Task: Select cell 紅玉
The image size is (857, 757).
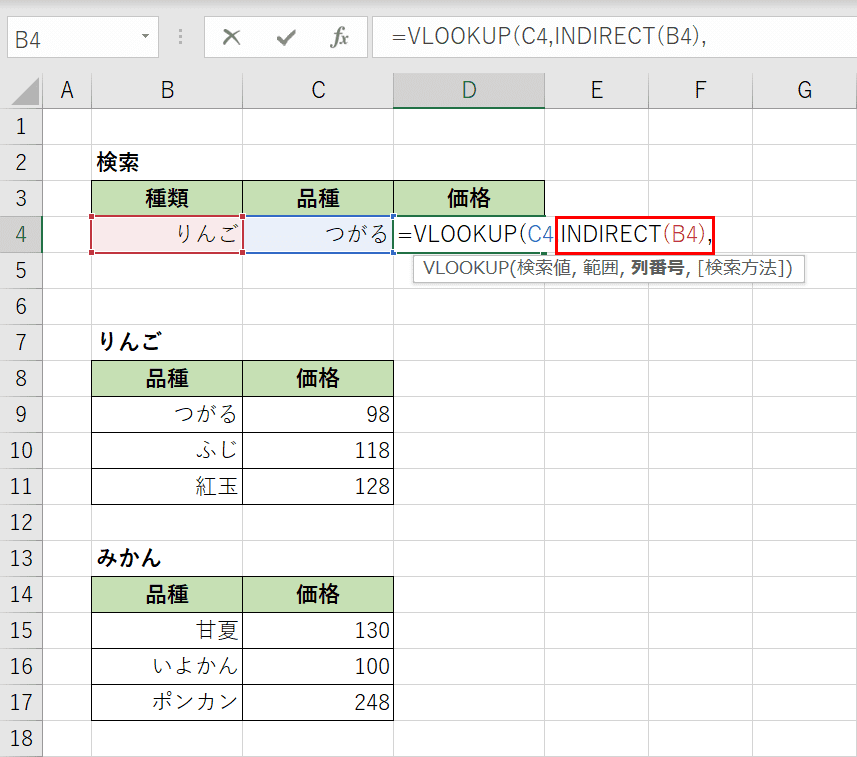Action: tap(167, 486)
